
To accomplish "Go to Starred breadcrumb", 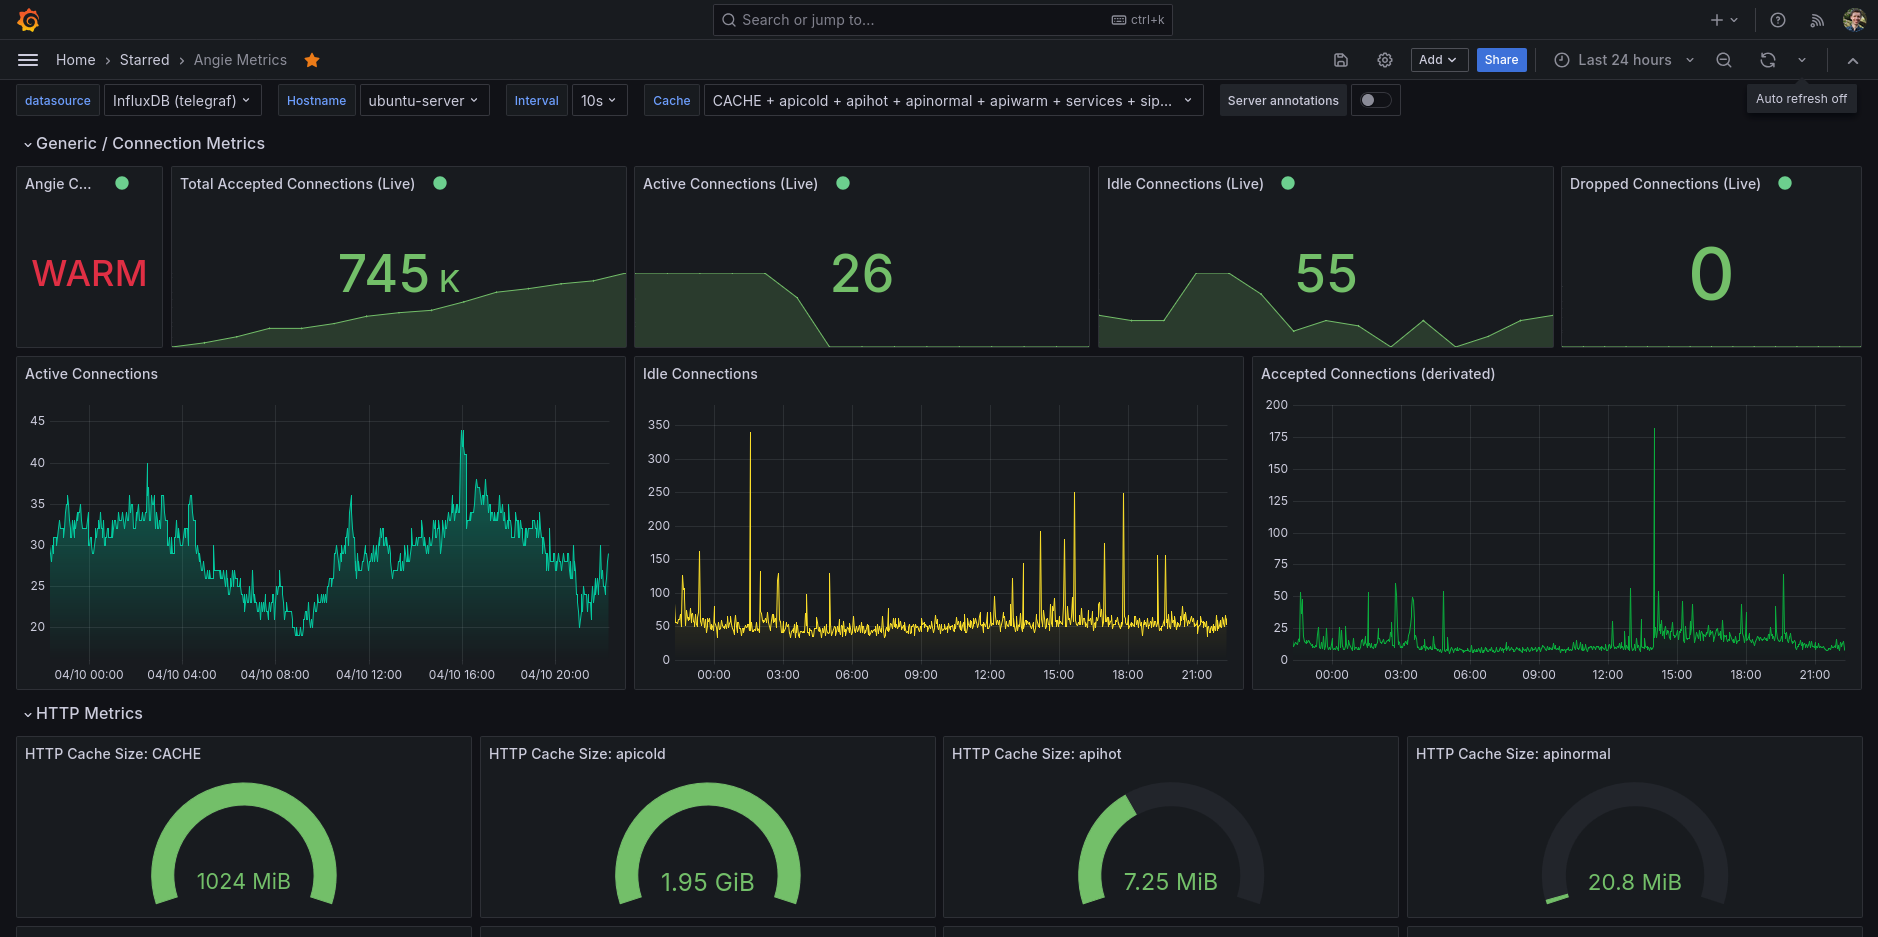I will click(144, 60).
